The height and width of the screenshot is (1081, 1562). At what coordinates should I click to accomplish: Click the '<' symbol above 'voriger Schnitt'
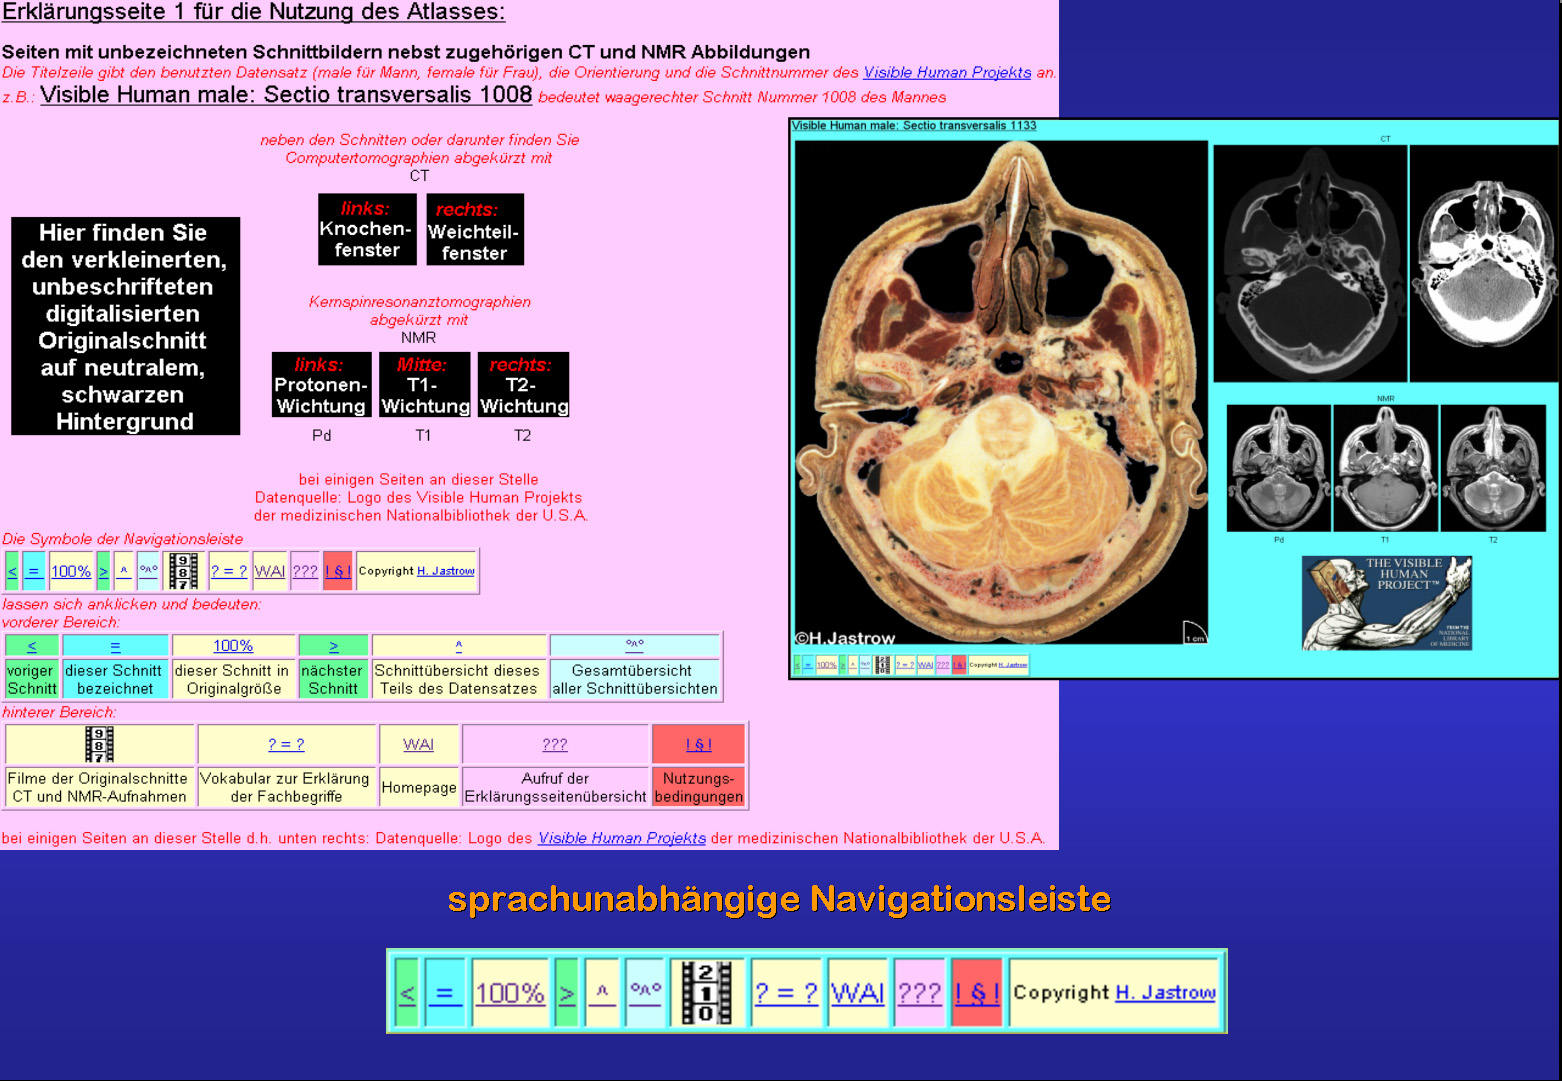pos(32,646)
